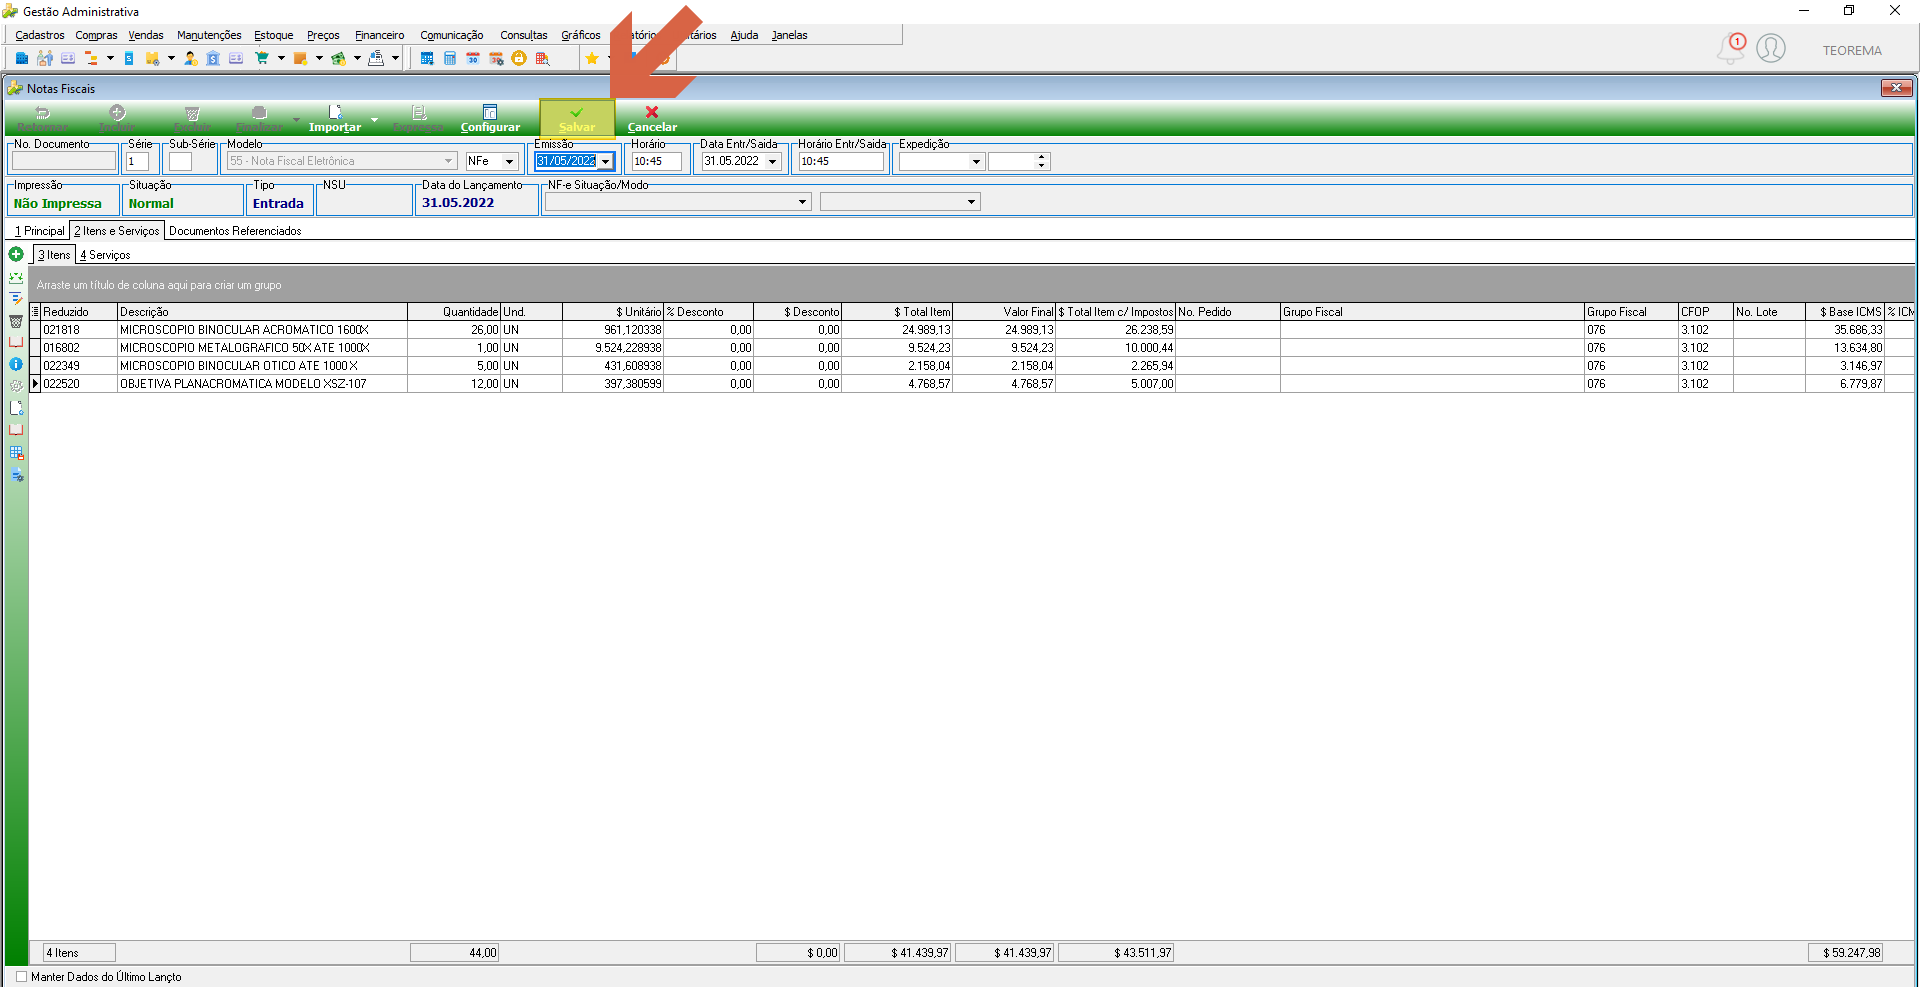Click the orange padlock toolbar icon

coord(519,58)
